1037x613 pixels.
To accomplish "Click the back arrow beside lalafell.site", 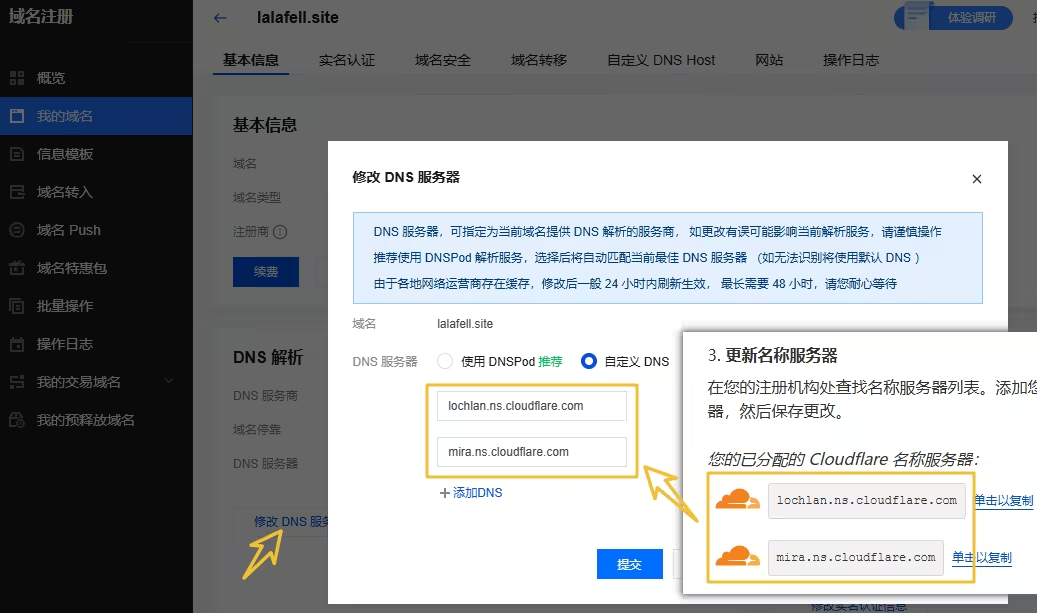I will pyautogui.click(x=220, y=17).
